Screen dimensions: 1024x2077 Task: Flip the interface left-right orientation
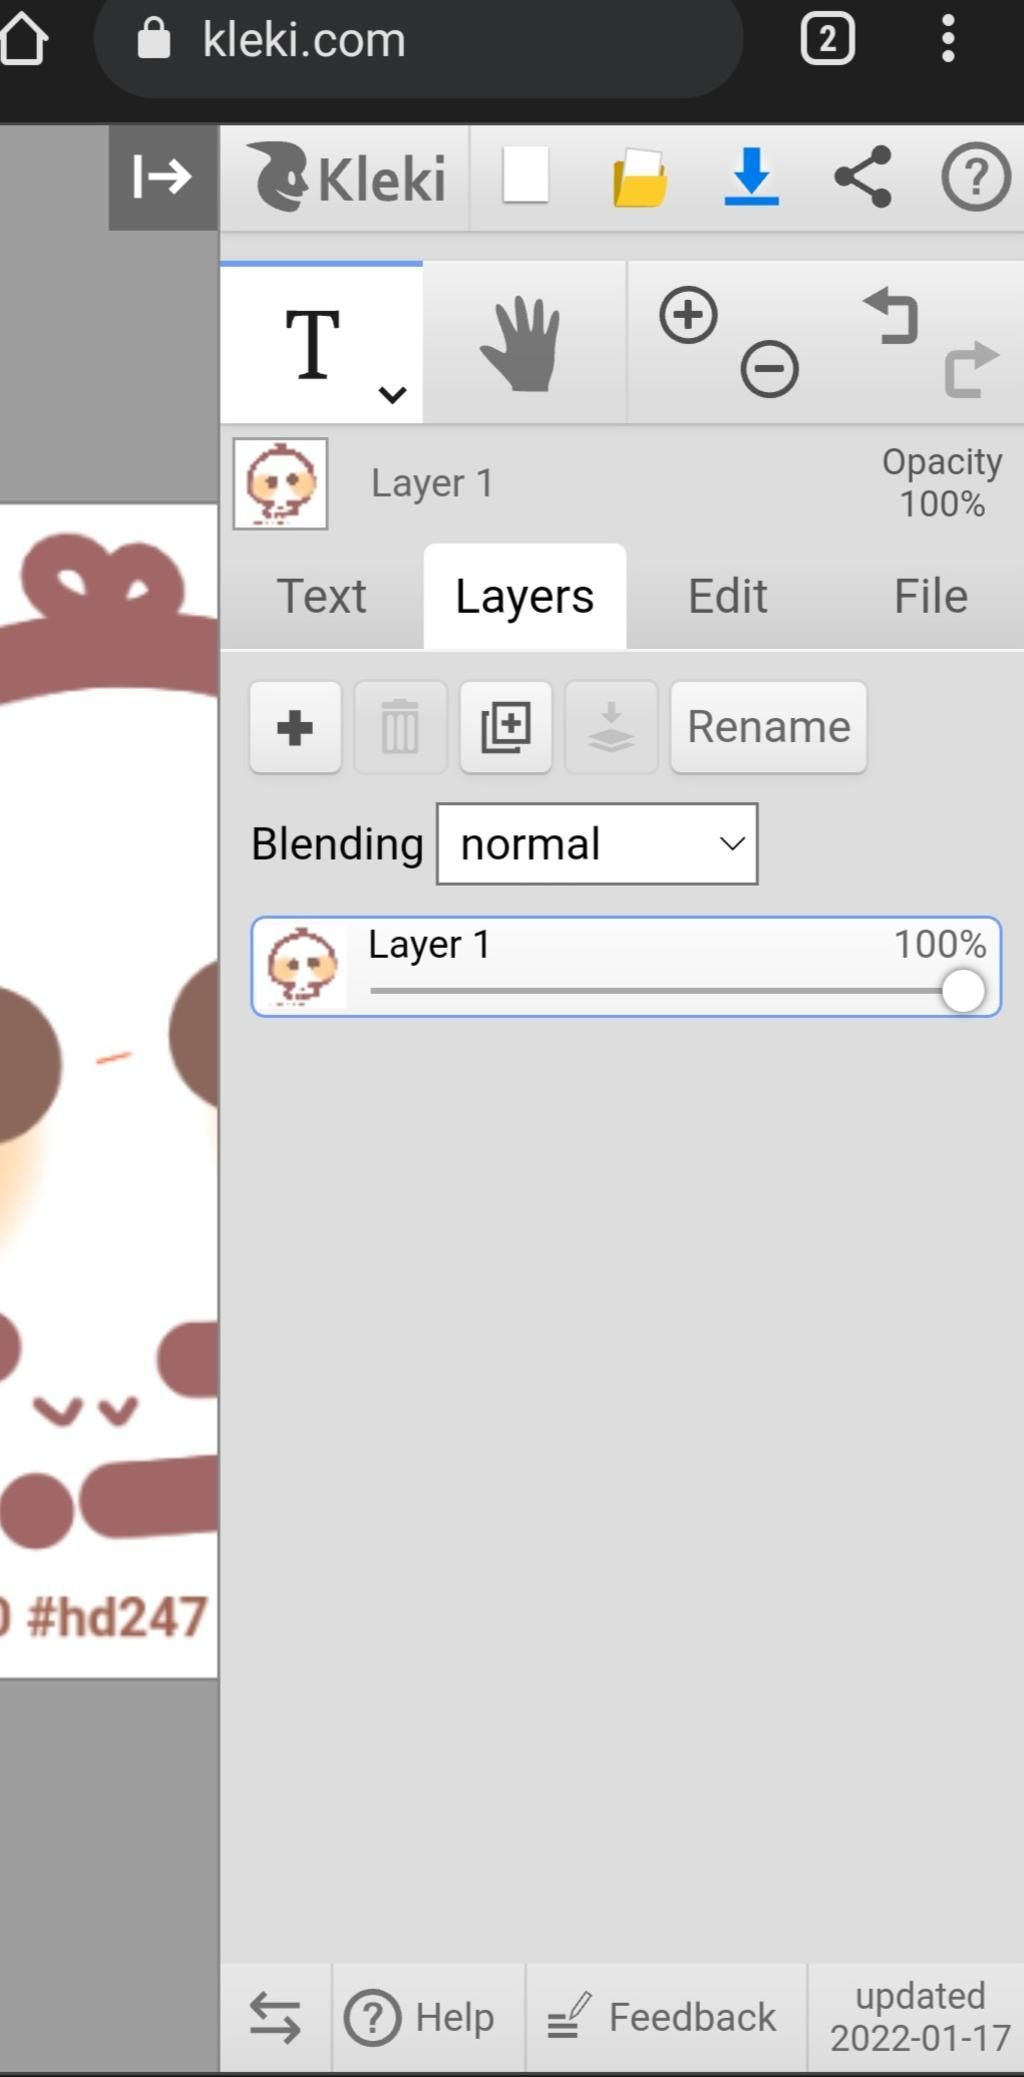275,2017
